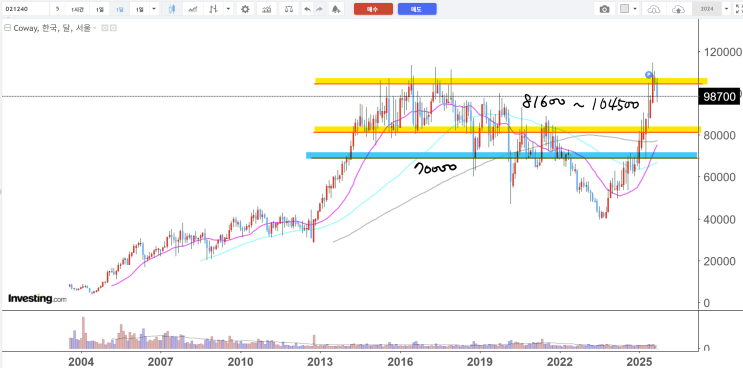This screenshot has height=368, width=743.
Task: Select the highlighted 1달 interval
Action: [x=119, y=9]
